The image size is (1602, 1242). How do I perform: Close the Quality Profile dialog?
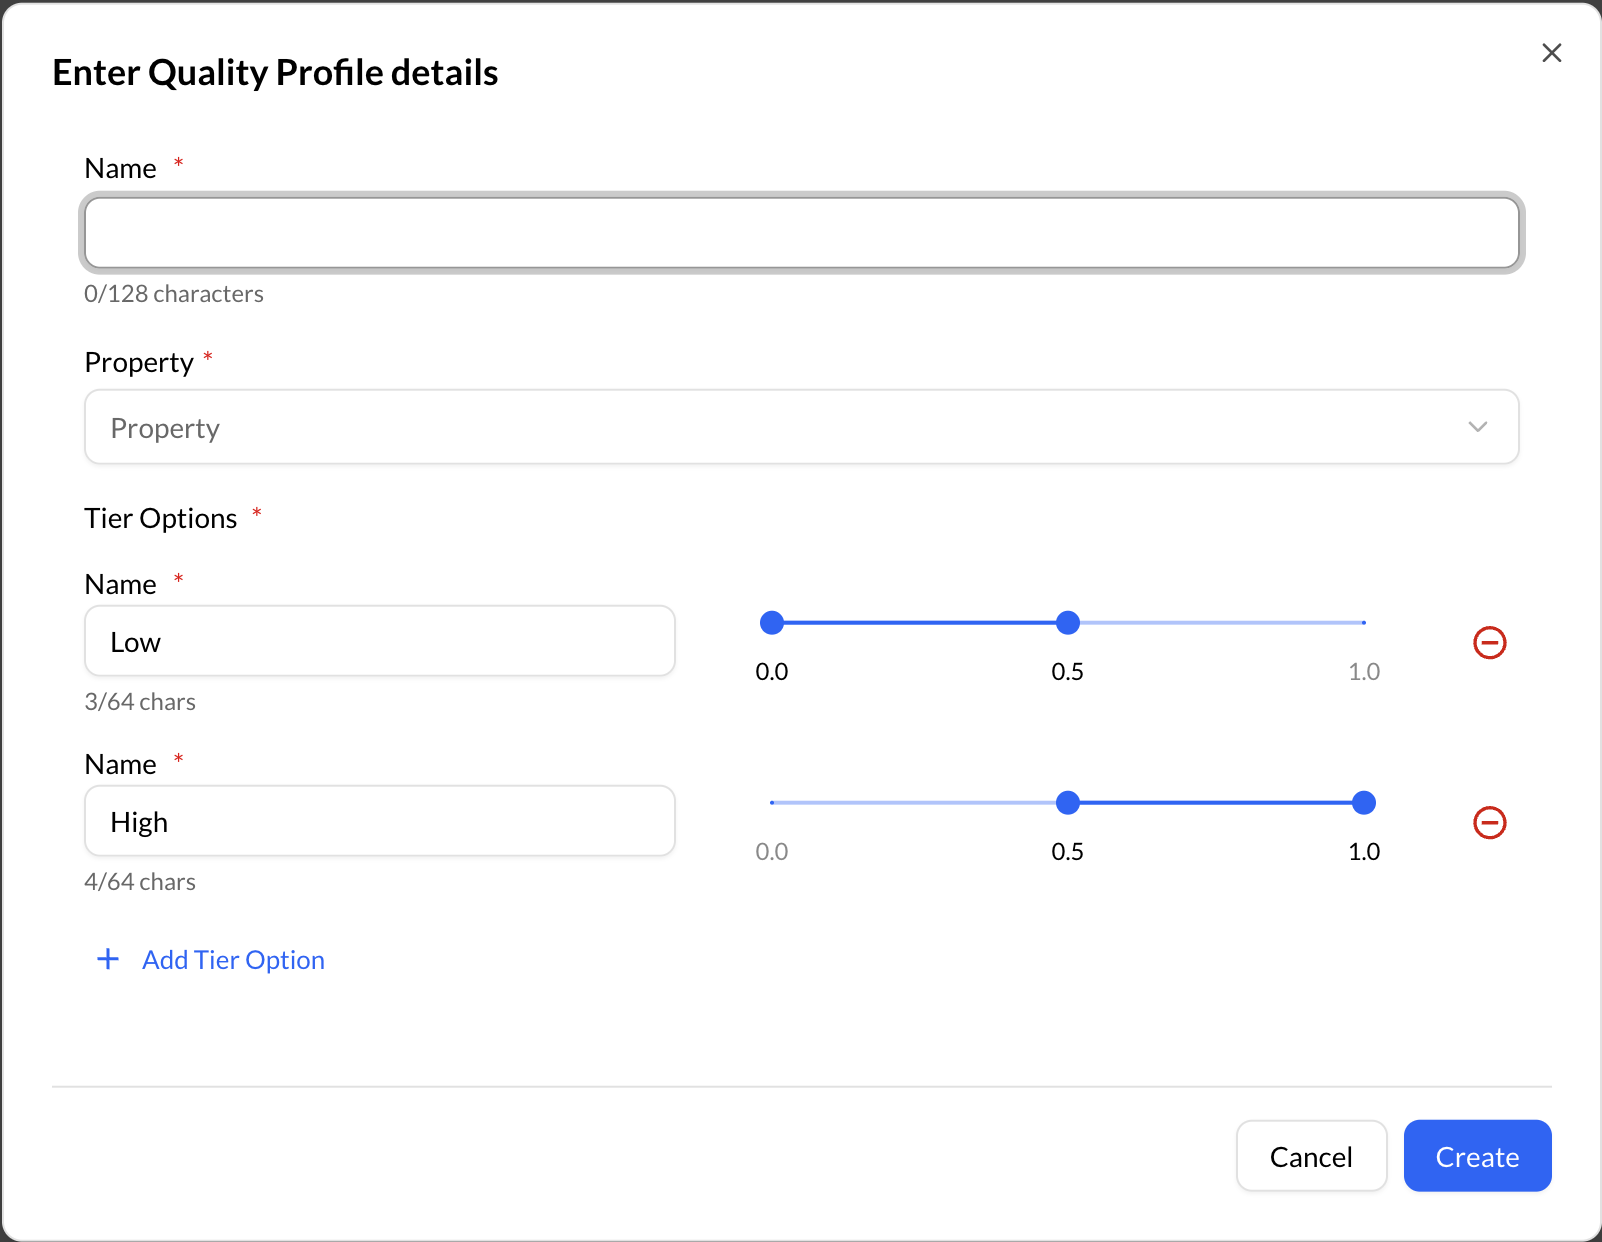1551,53
